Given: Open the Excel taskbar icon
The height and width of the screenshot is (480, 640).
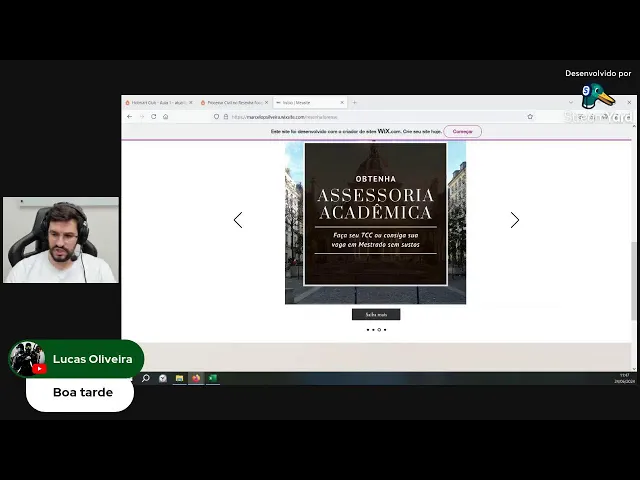Looking at the screenshot, I should tap(213, 378).
